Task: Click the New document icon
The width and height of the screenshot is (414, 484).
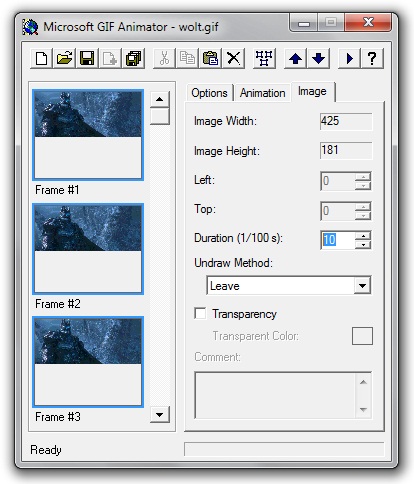Action: click(x=41, y=59)
